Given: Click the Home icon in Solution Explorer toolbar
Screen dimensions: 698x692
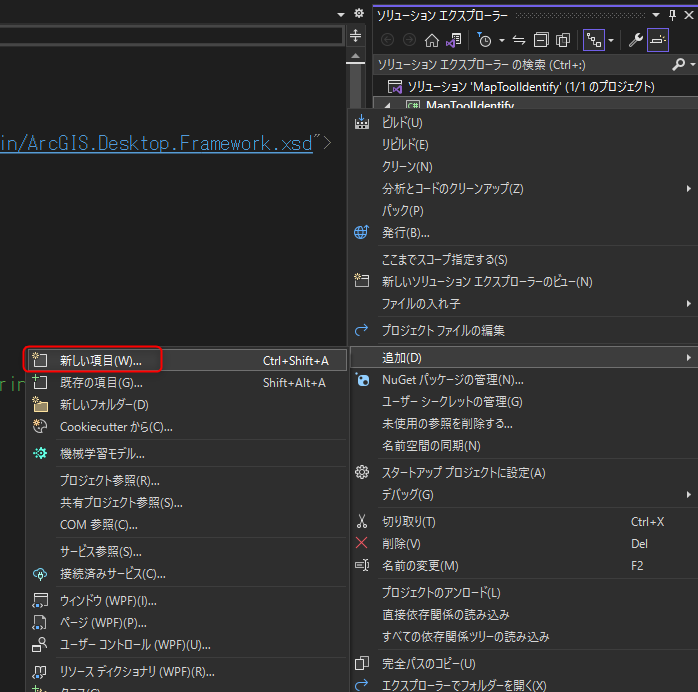Looking at the screenshot, I should pyautogui.click(x=431, y=40).
